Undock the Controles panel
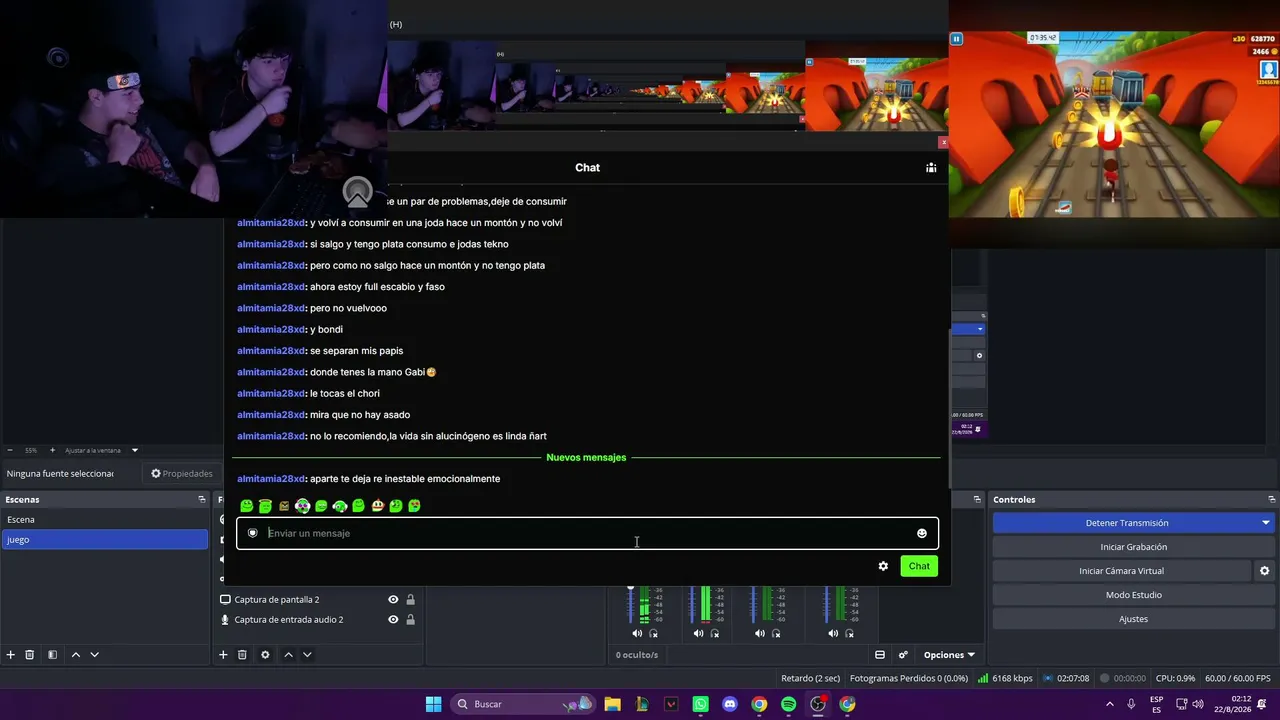 pyautogui.click(x=1272, y=499)
